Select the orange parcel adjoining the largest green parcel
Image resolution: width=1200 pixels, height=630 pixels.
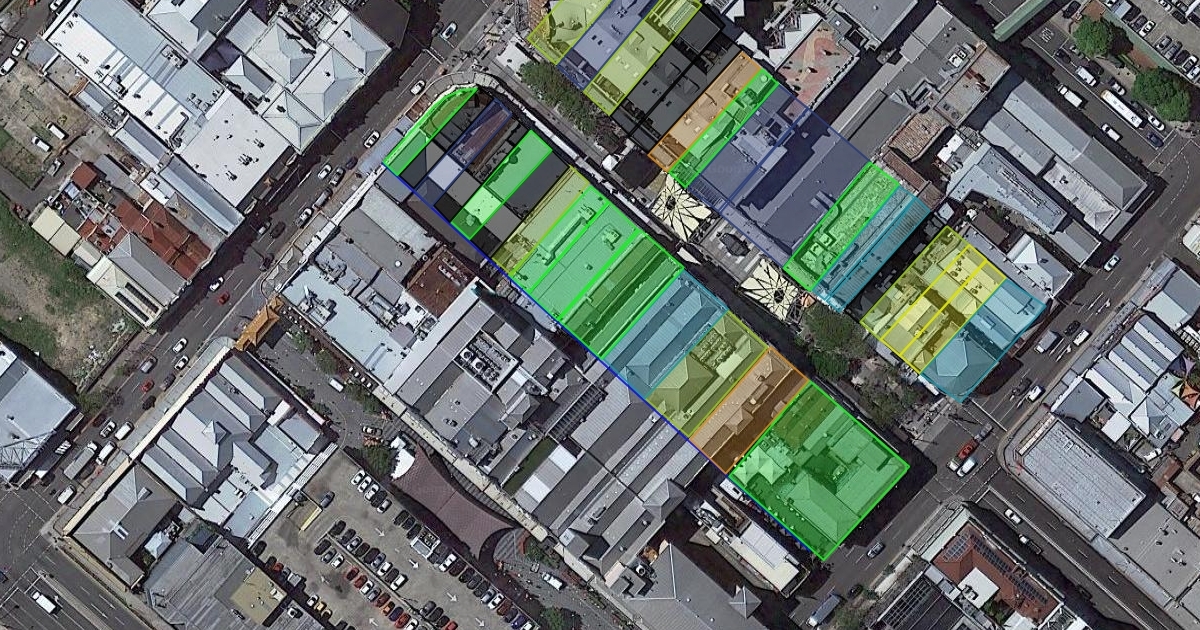(749, 411)
